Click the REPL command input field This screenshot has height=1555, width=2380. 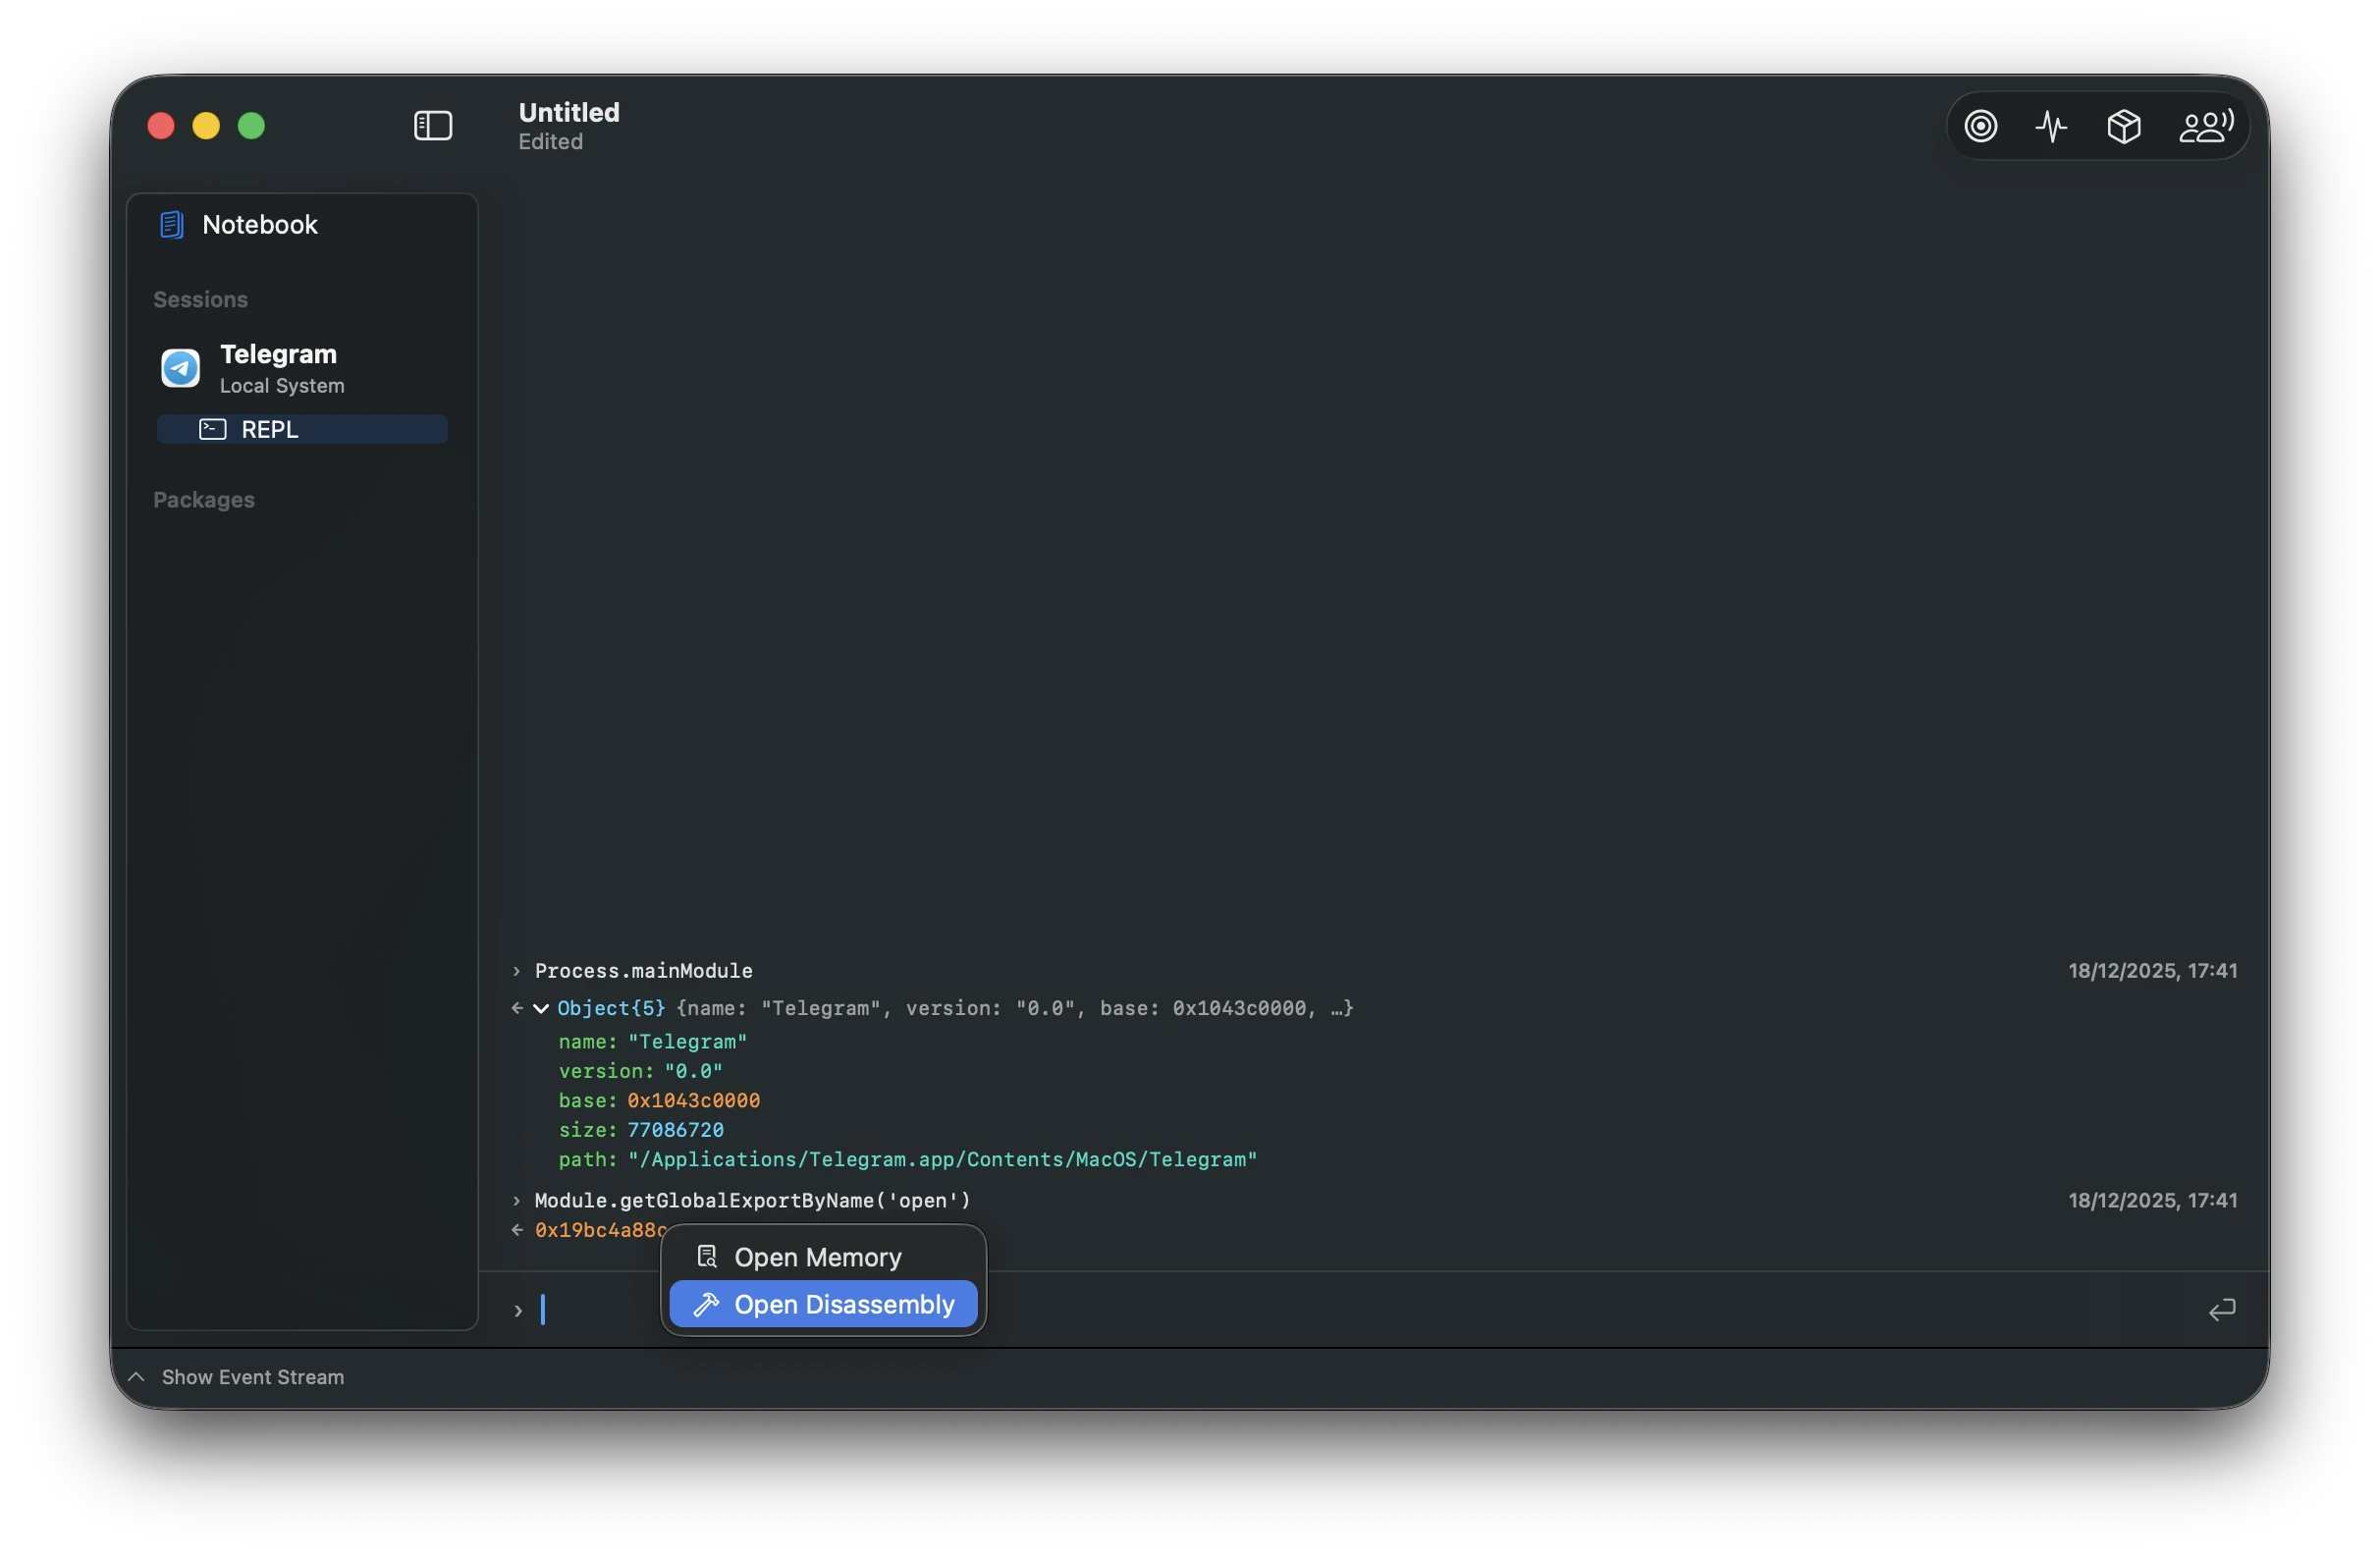(x=1365, y=1310)
